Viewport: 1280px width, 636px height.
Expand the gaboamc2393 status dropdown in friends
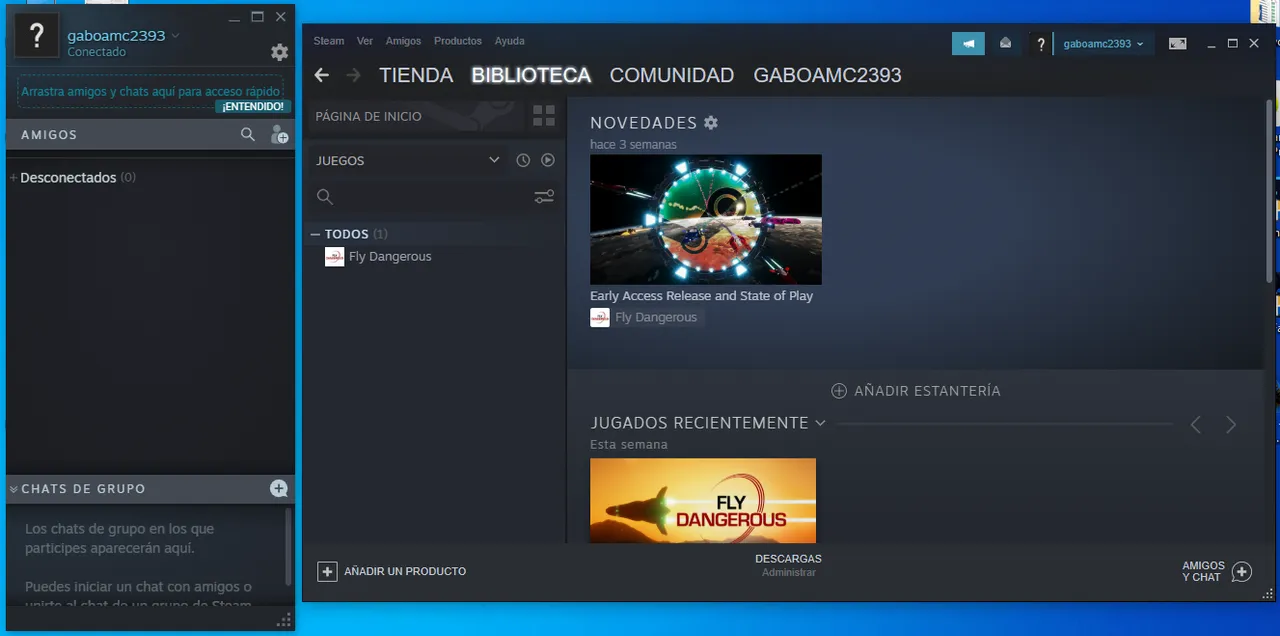(176, 35)
